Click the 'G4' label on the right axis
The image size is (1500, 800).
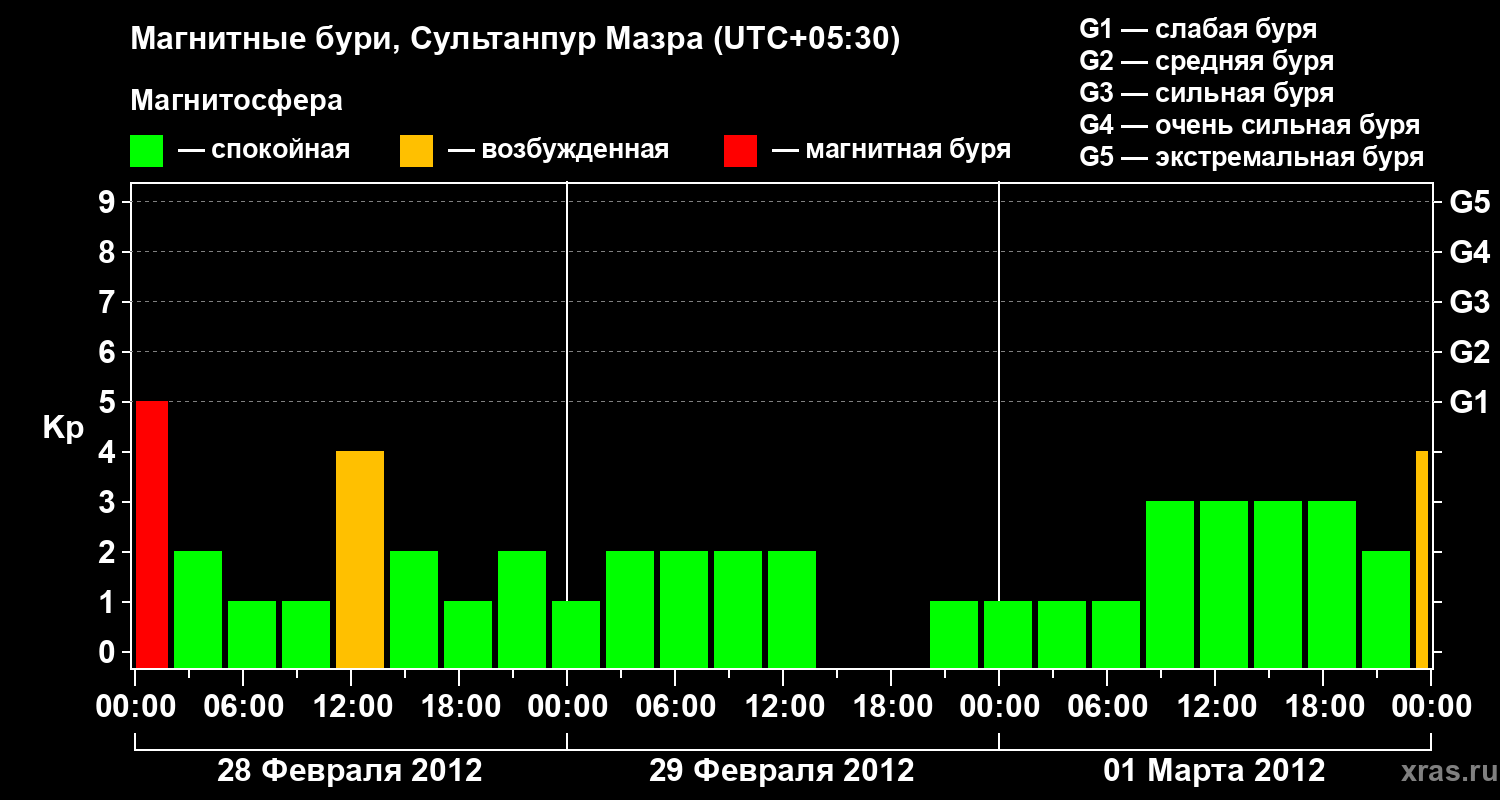(1470, 252)
